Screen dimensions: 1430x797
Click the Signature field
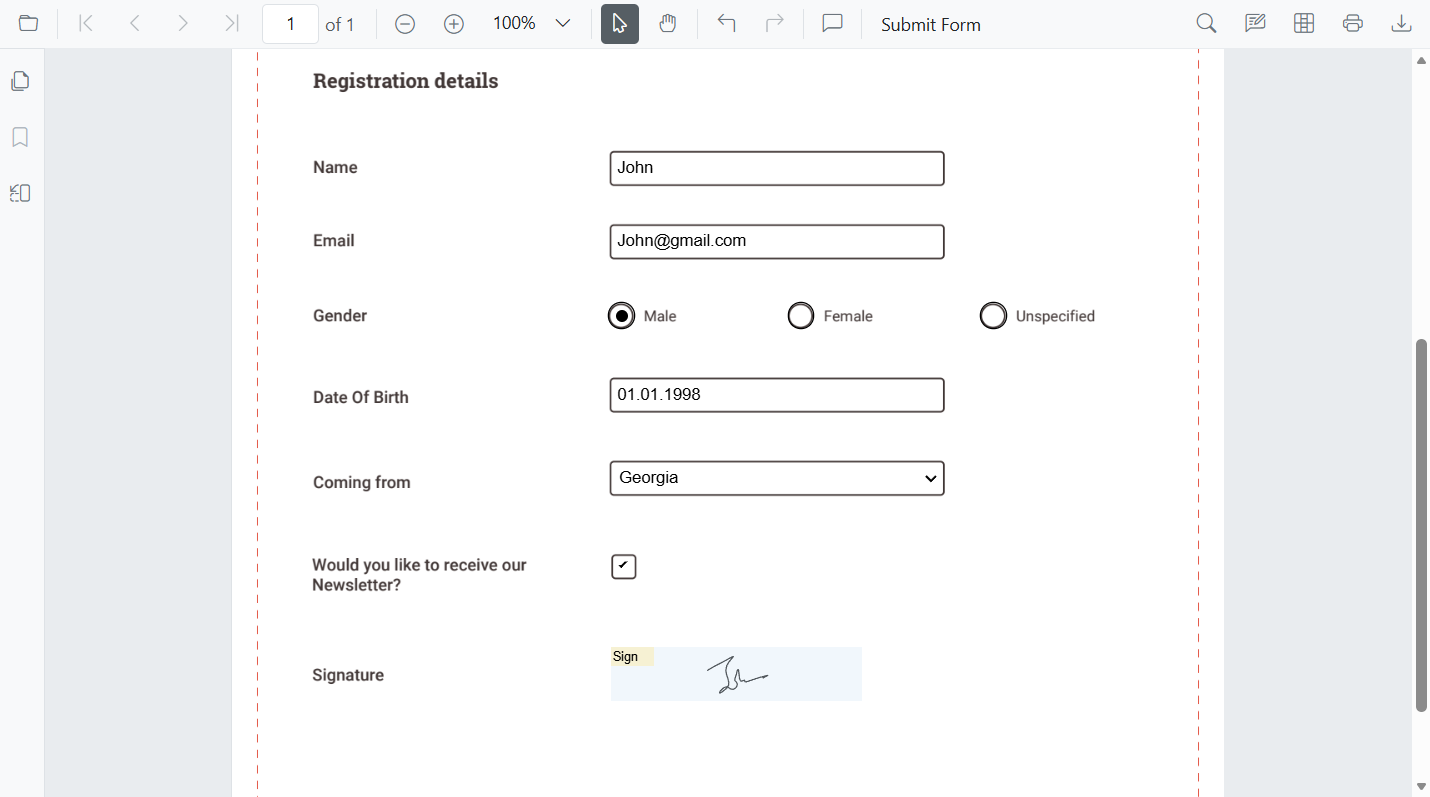pyautogui.click(x=736, y=674)
